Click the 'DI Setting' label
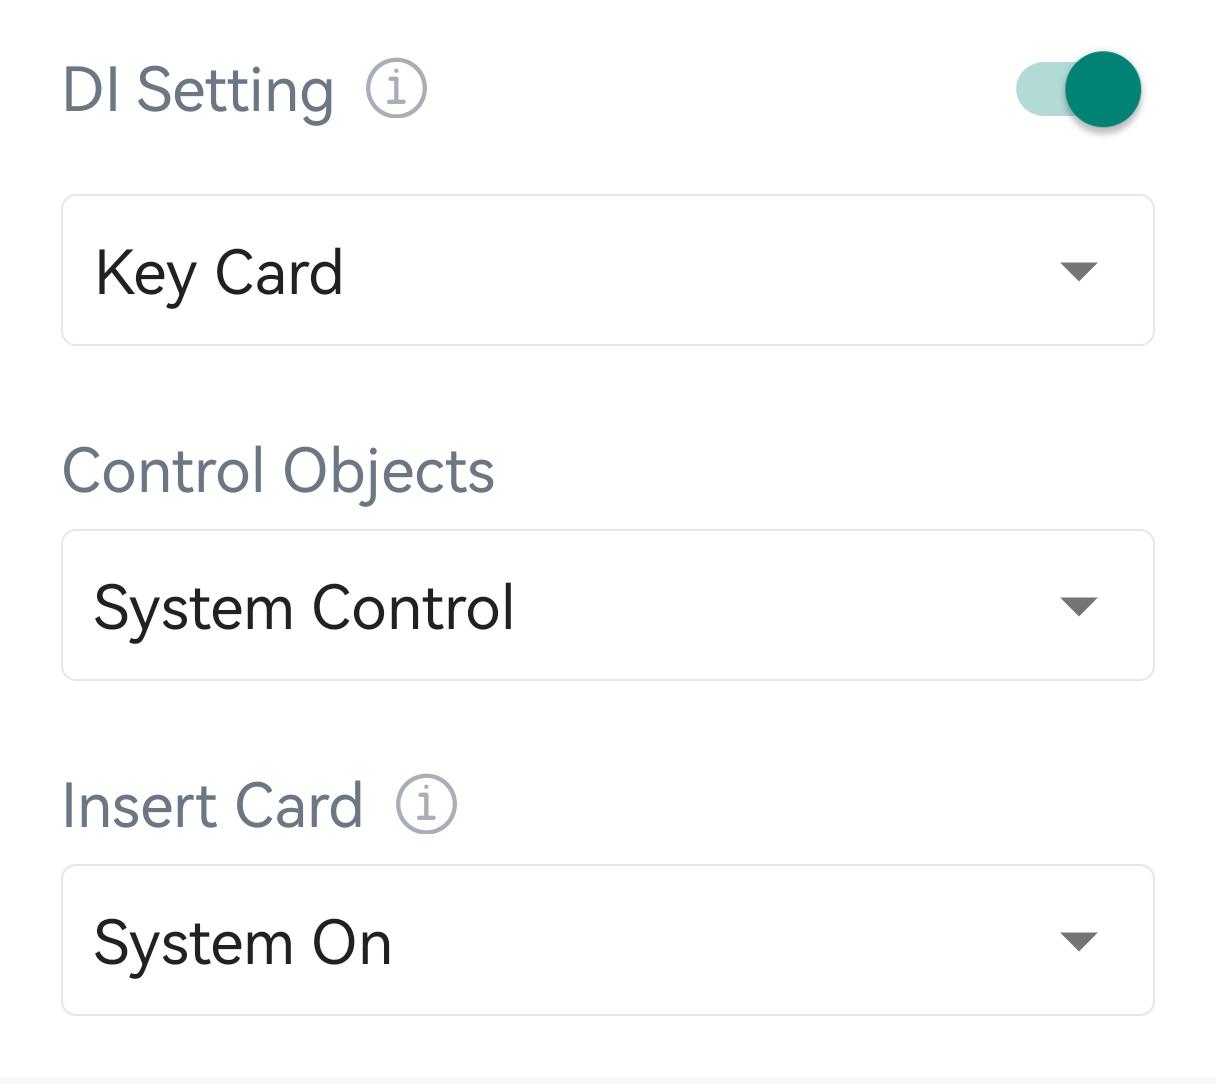The image size is (1216, 1084). pyautogui.click(x=198, y=90)
